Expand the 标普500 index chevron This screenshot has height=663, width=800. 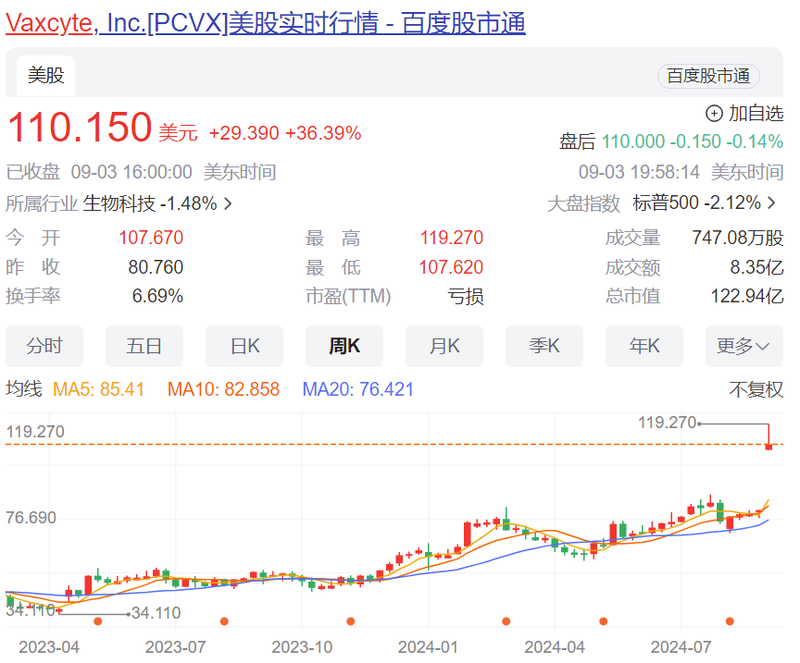[x=771, y=204]
